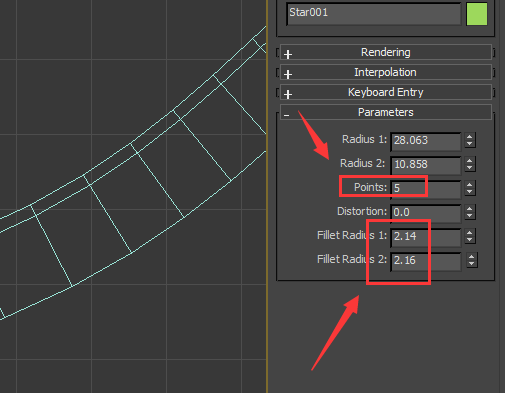Open the green object color swatch
Image resolution: width=505 pixels, height=393 pixels.
click(x=477, y=14)
